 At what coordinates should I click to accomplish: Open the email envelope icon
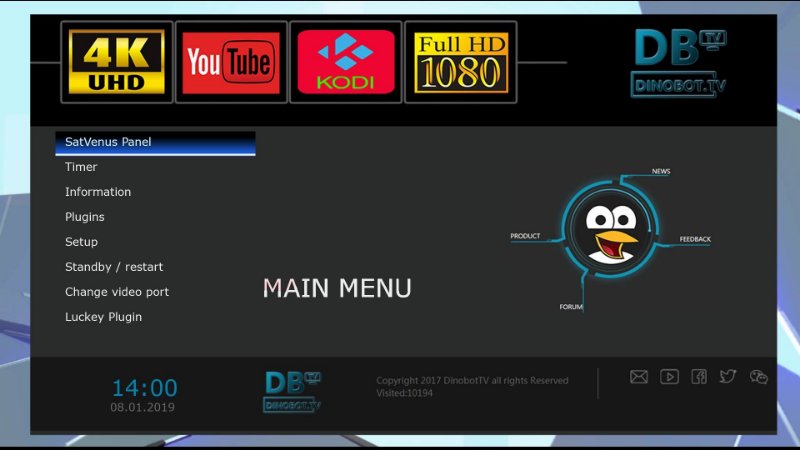point(639,377)
